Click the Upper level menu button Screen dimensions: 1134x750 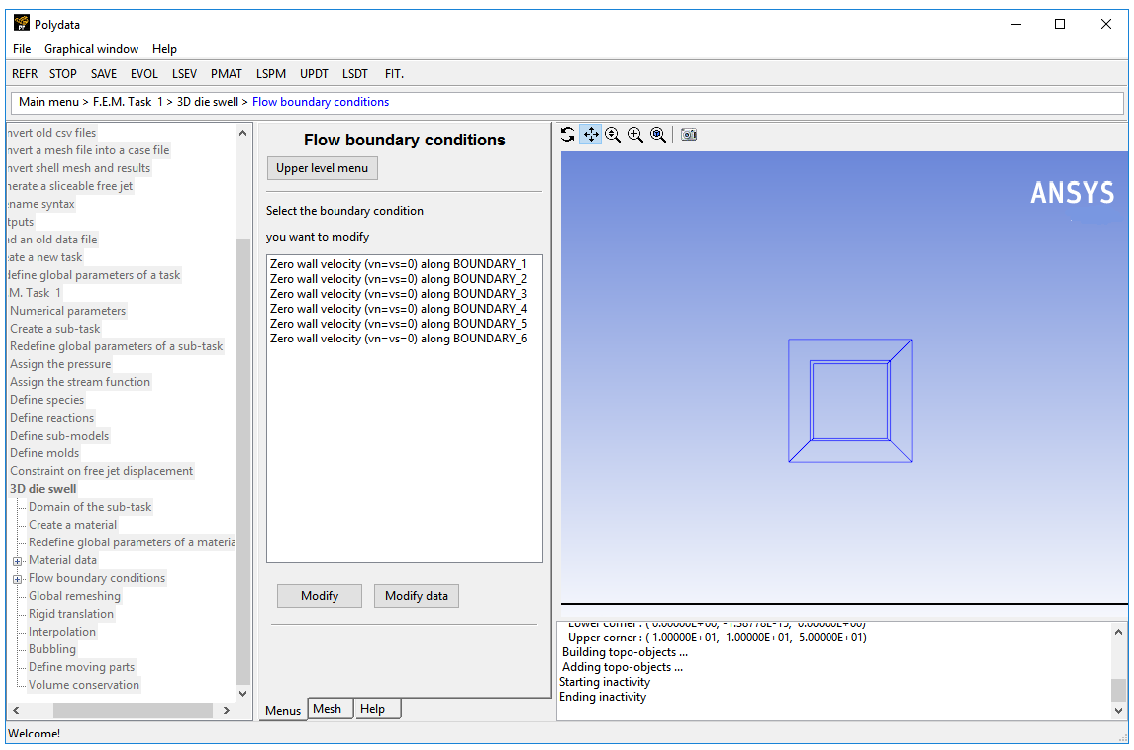pos(322,168)
